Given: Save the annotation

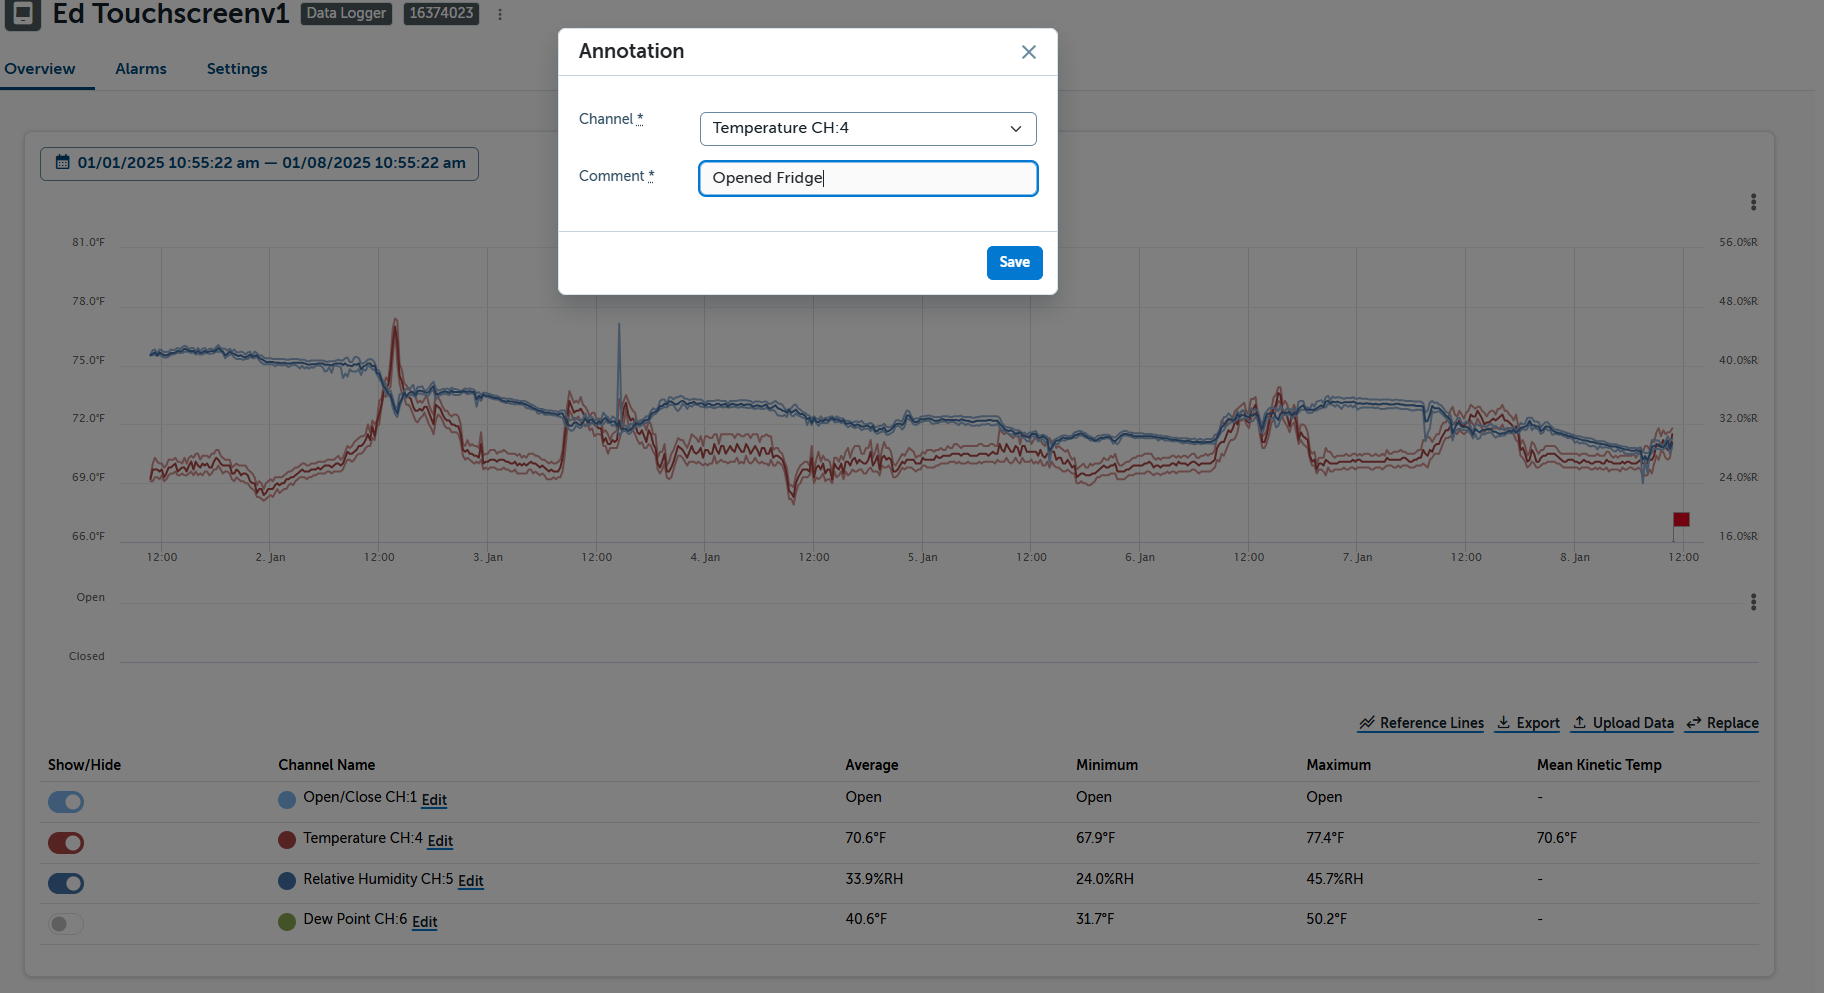Looking at the screenshot, I should coord(1014,262).
